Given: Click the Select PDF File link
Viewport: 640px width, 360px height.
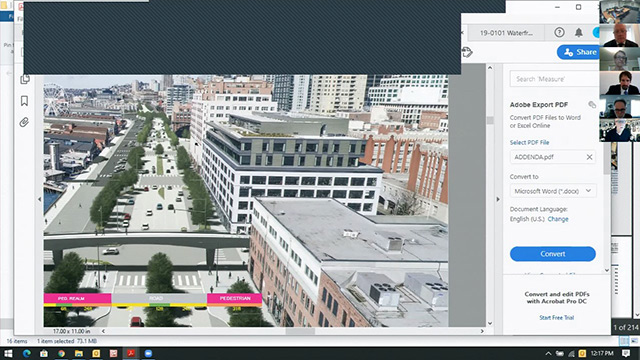Looking at the screenshot, I should pos(529,142).
